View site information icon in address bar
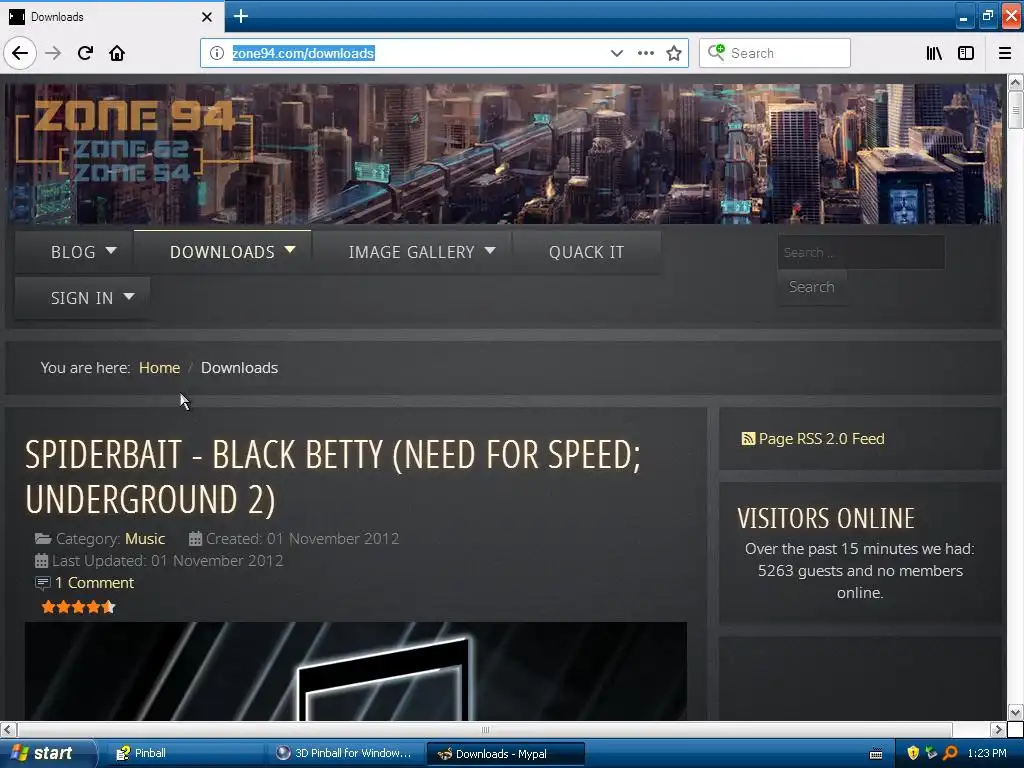 tap(217, 53)
